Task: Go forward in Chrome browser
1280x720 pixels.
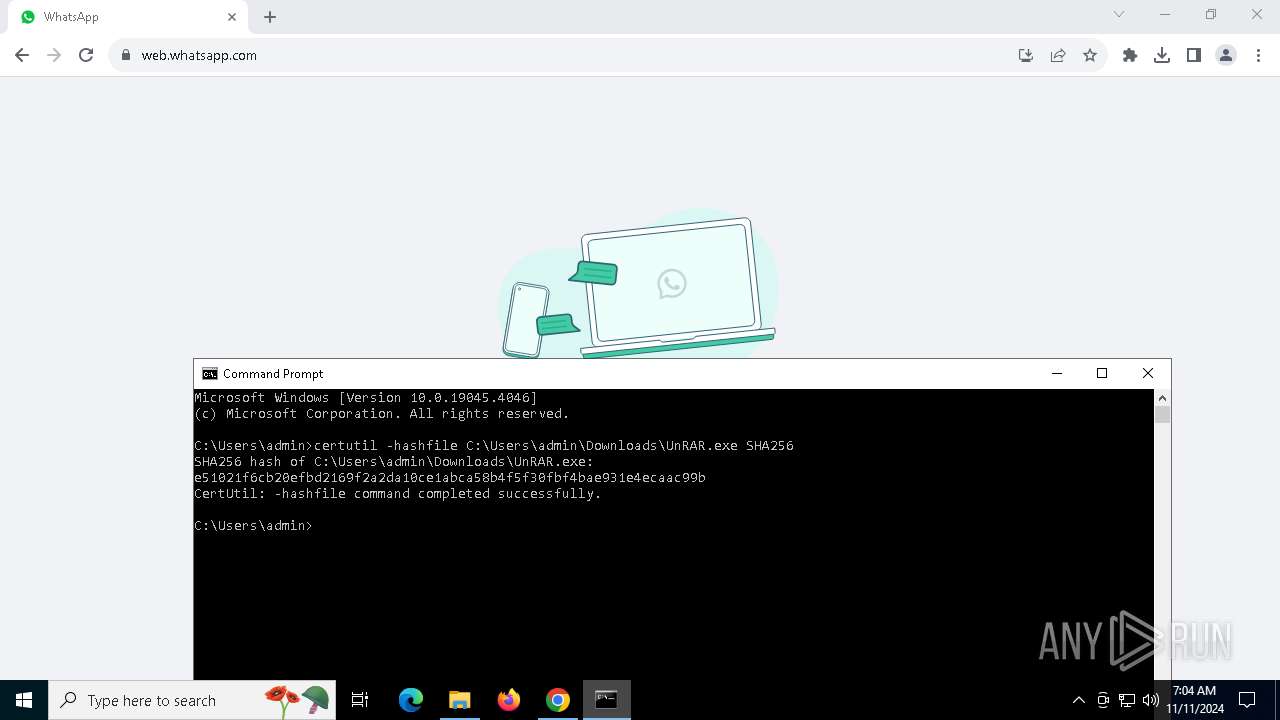Action: (54, 55)
